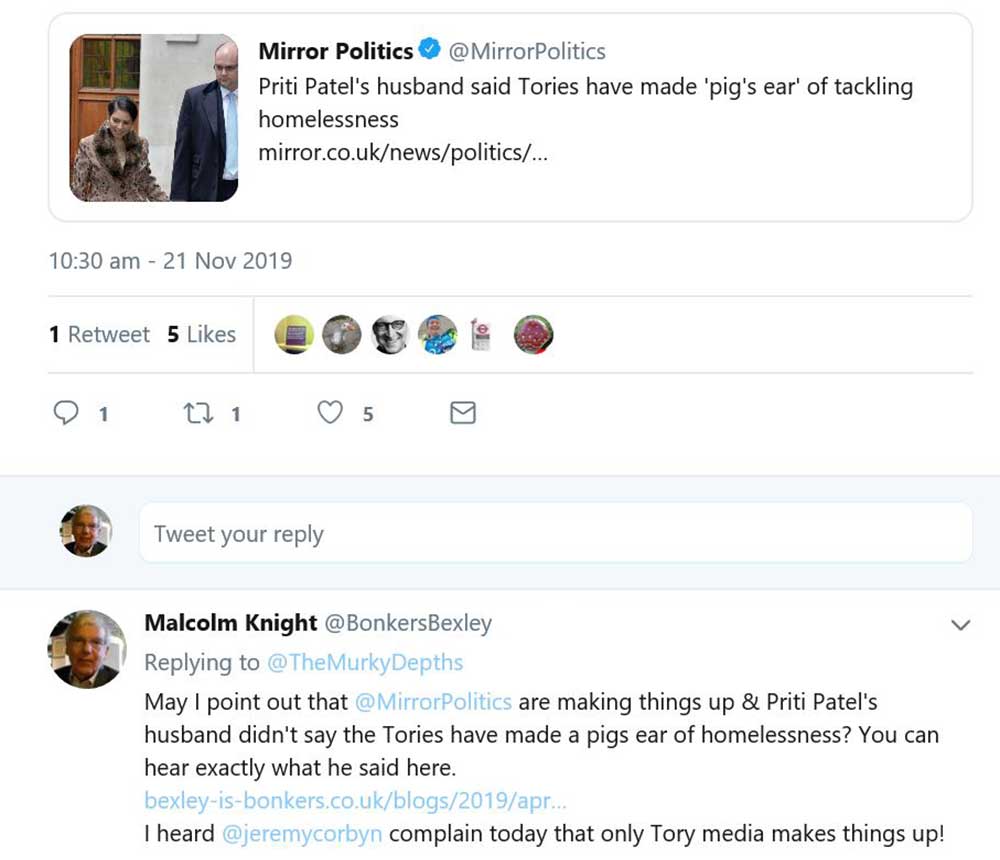This screenshot has width=1000, height=860.
Task: View who retweeted by clicking 1 Retweet
Action: [98, 334]
